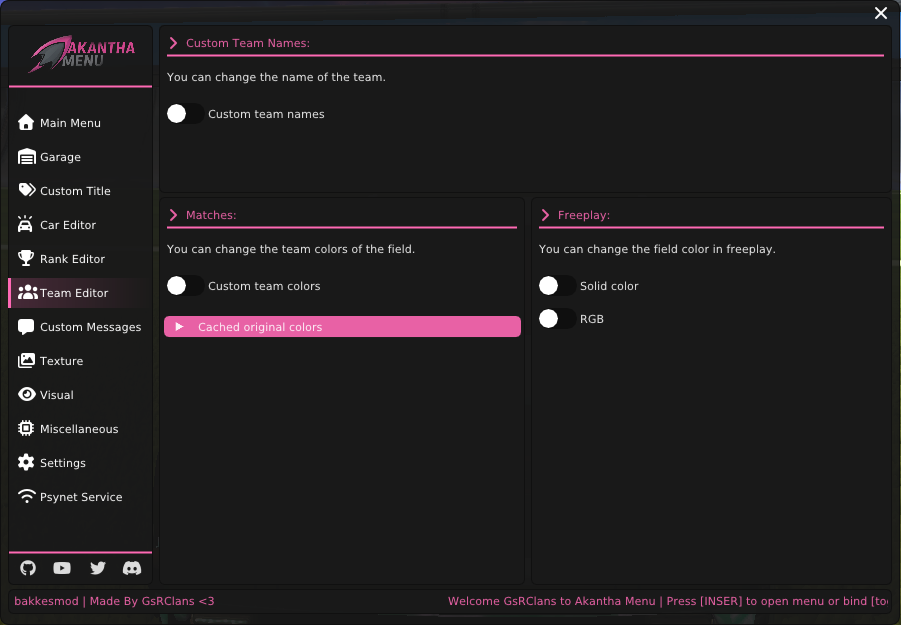
Task: Select the Rank Editor trophy icon
Action: [x=26, y=259]
